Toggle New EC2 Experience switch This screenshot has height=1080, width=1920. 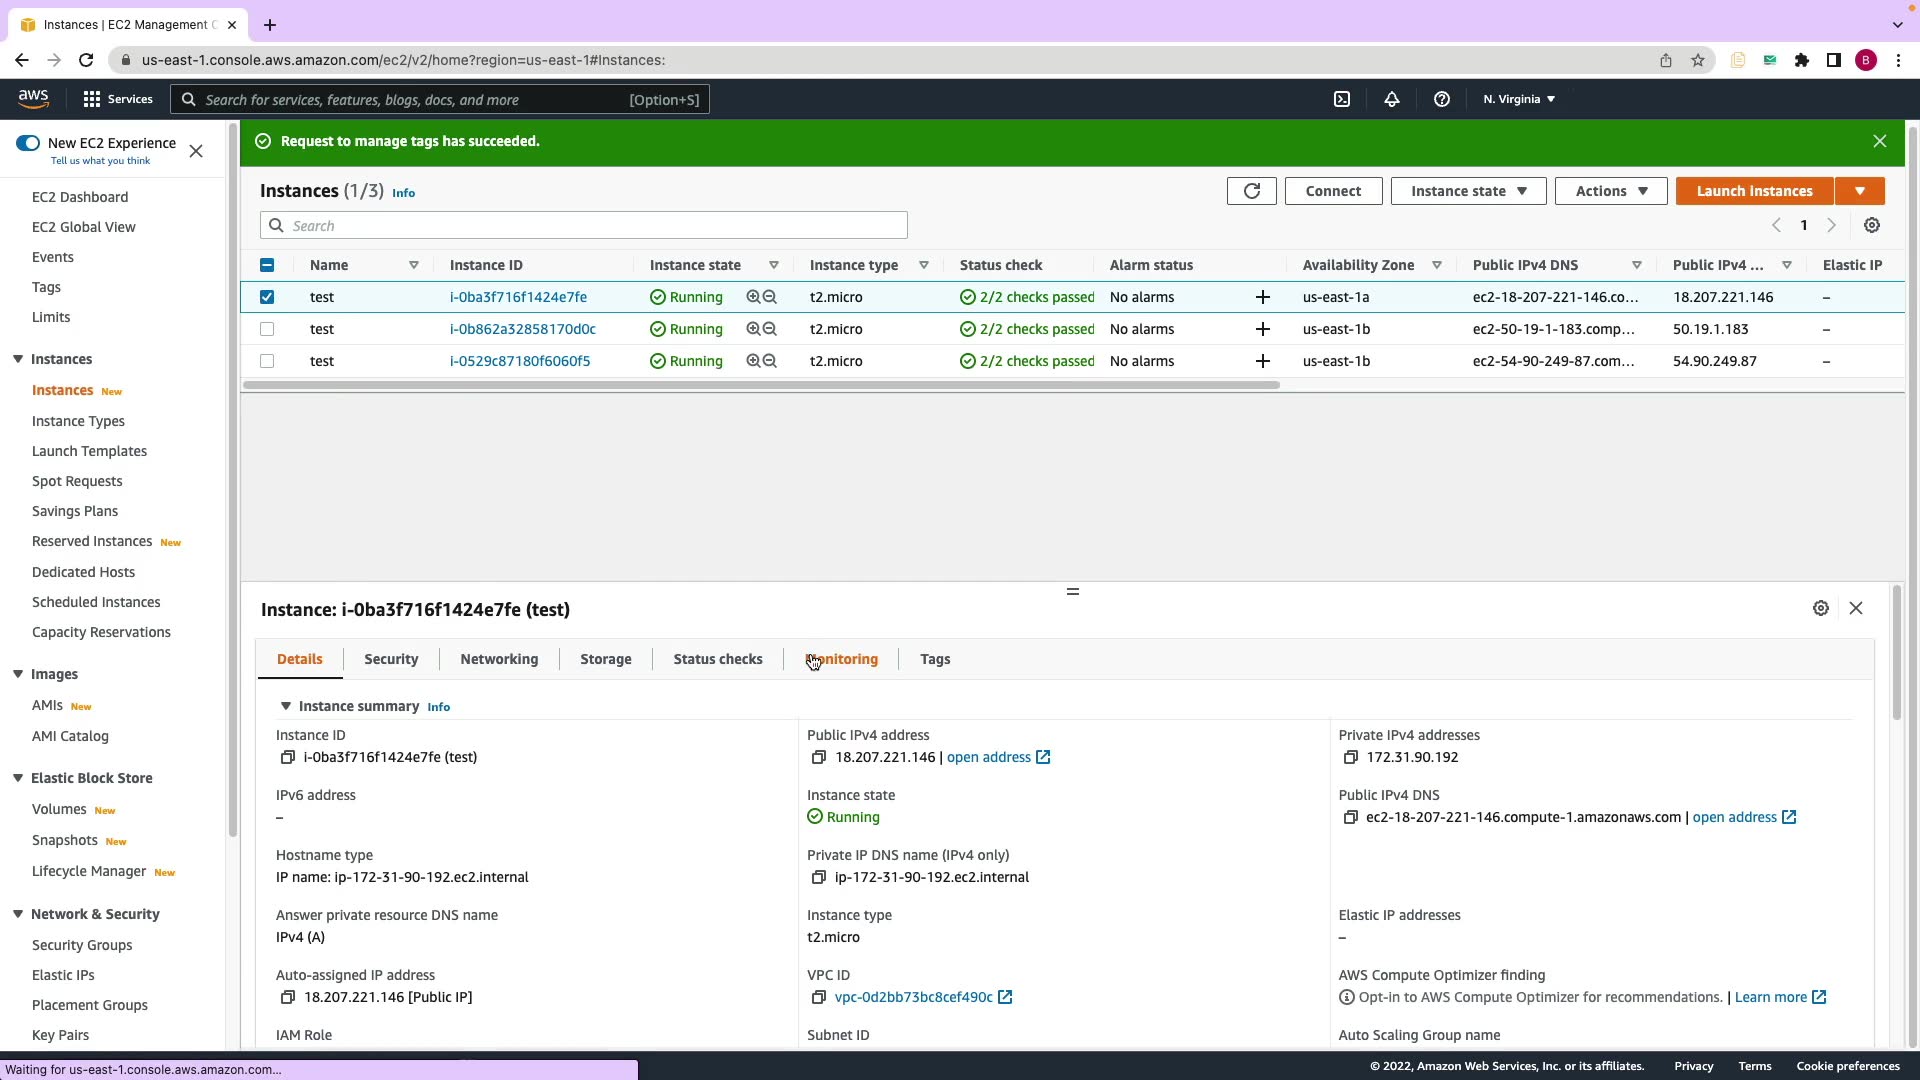coord(28,143)
